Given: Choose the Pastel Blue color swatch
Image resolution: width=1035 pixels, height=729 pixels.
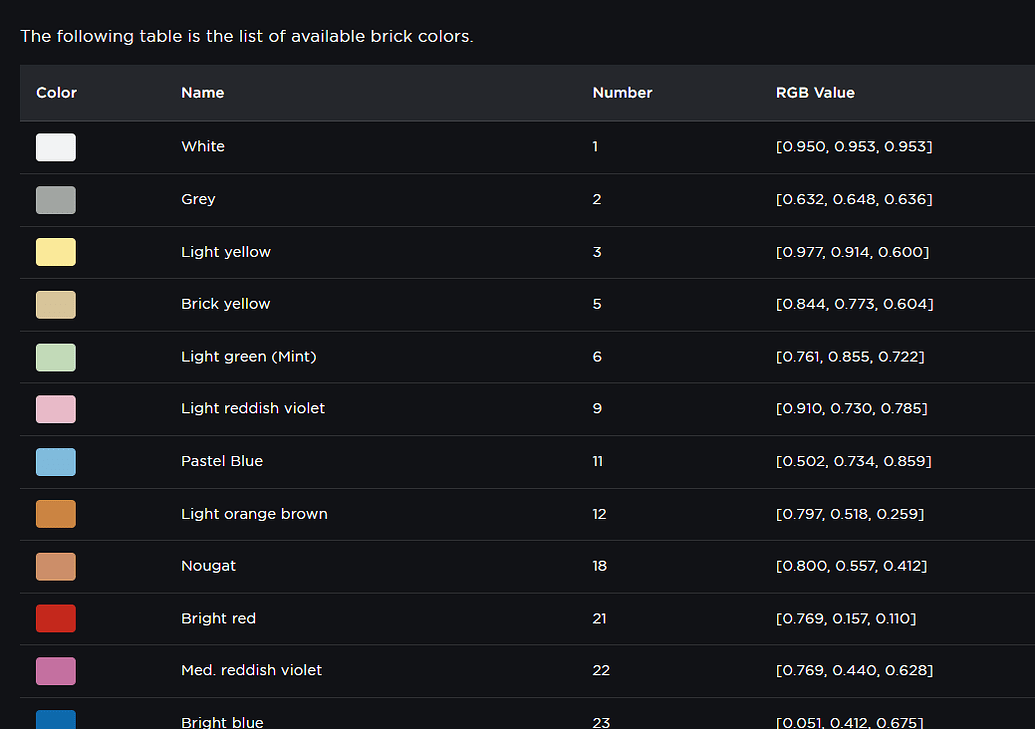Looking at the screenshot, I should pyautogui.click(x=55, y=462).
